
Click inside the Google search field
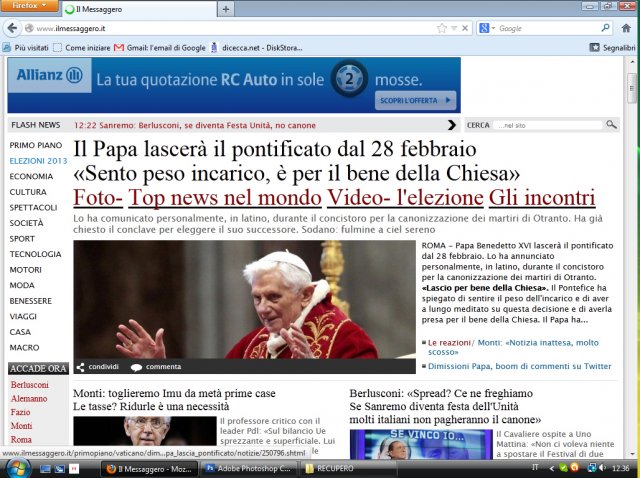point(548,28)
